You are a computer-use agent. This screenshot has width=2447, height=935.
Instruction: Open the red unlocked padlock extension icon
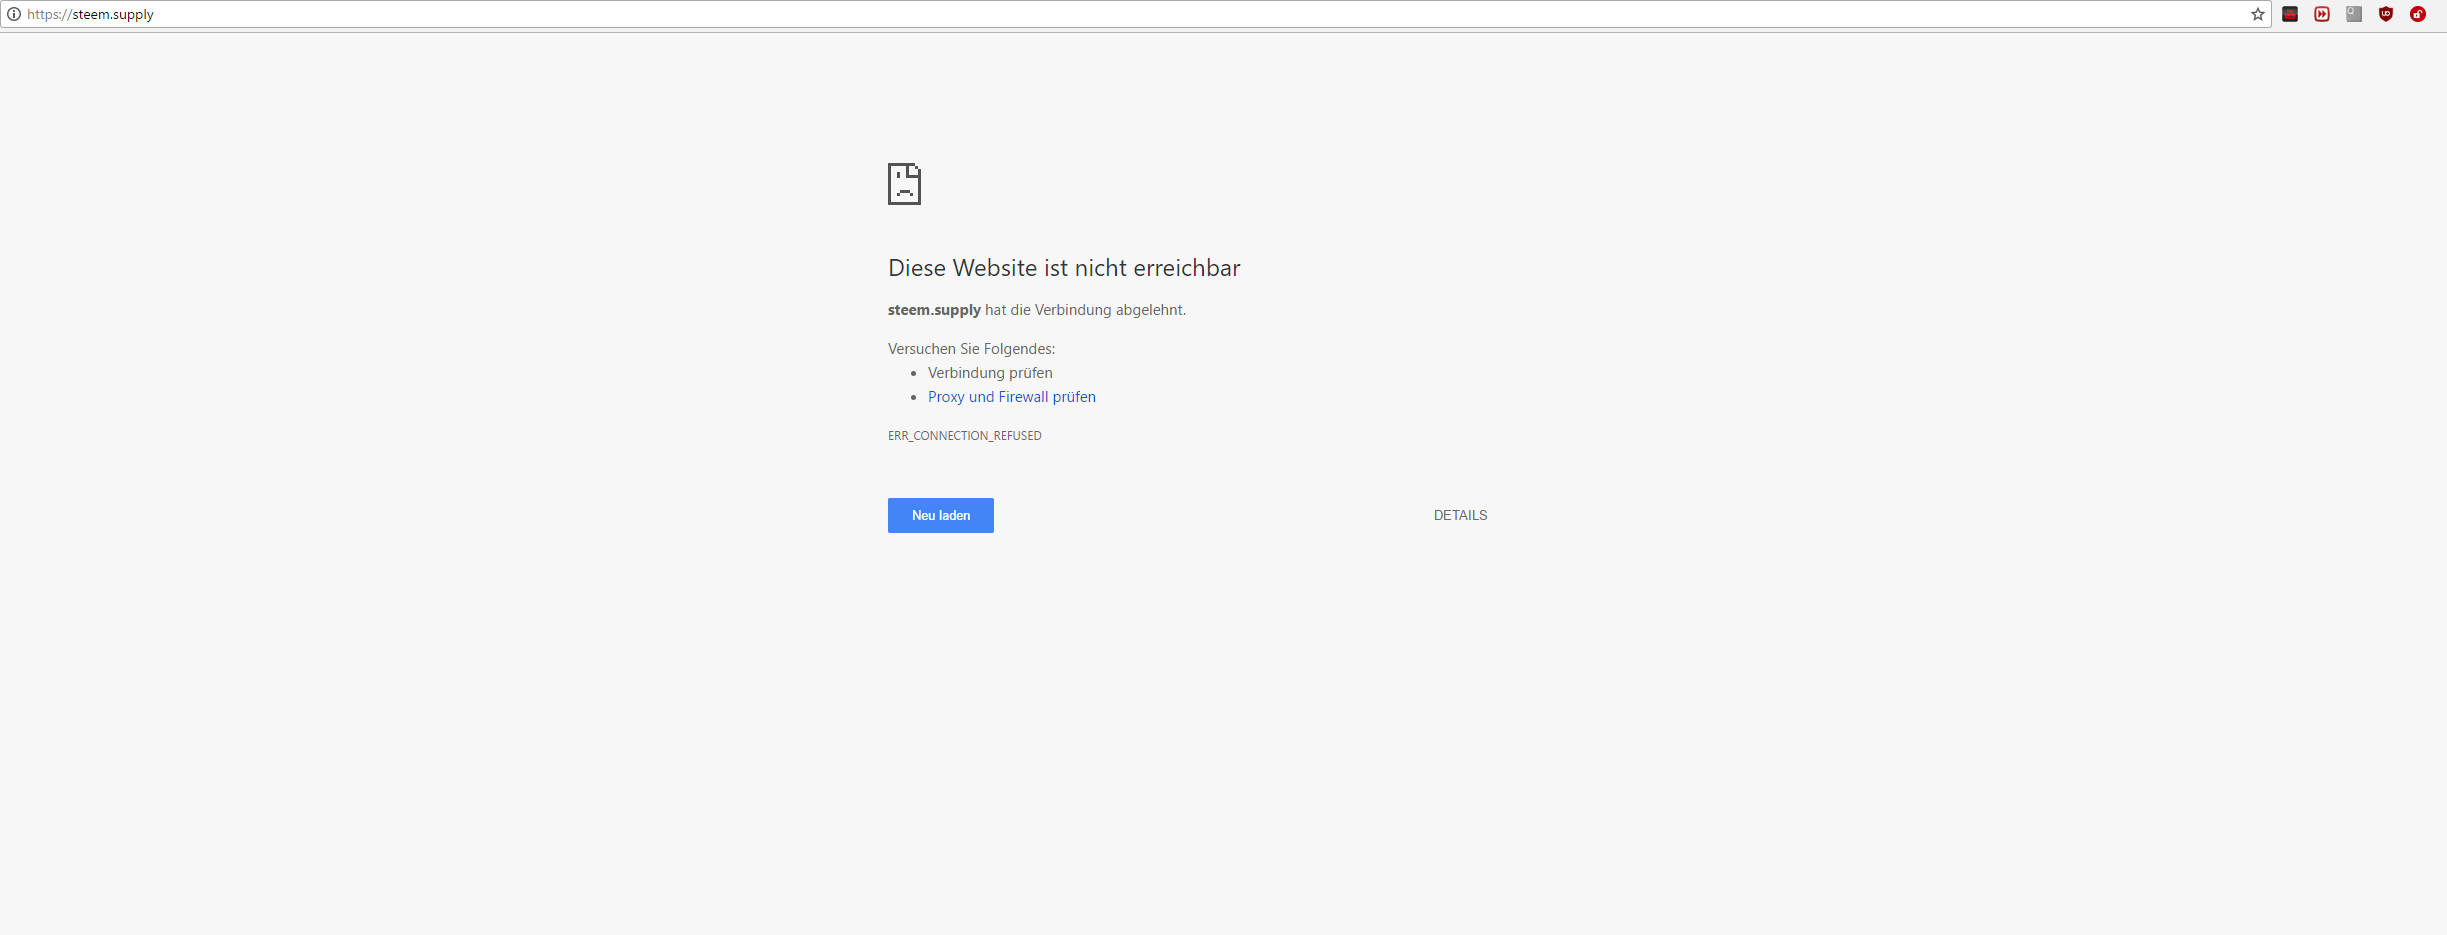[2418, 14]
